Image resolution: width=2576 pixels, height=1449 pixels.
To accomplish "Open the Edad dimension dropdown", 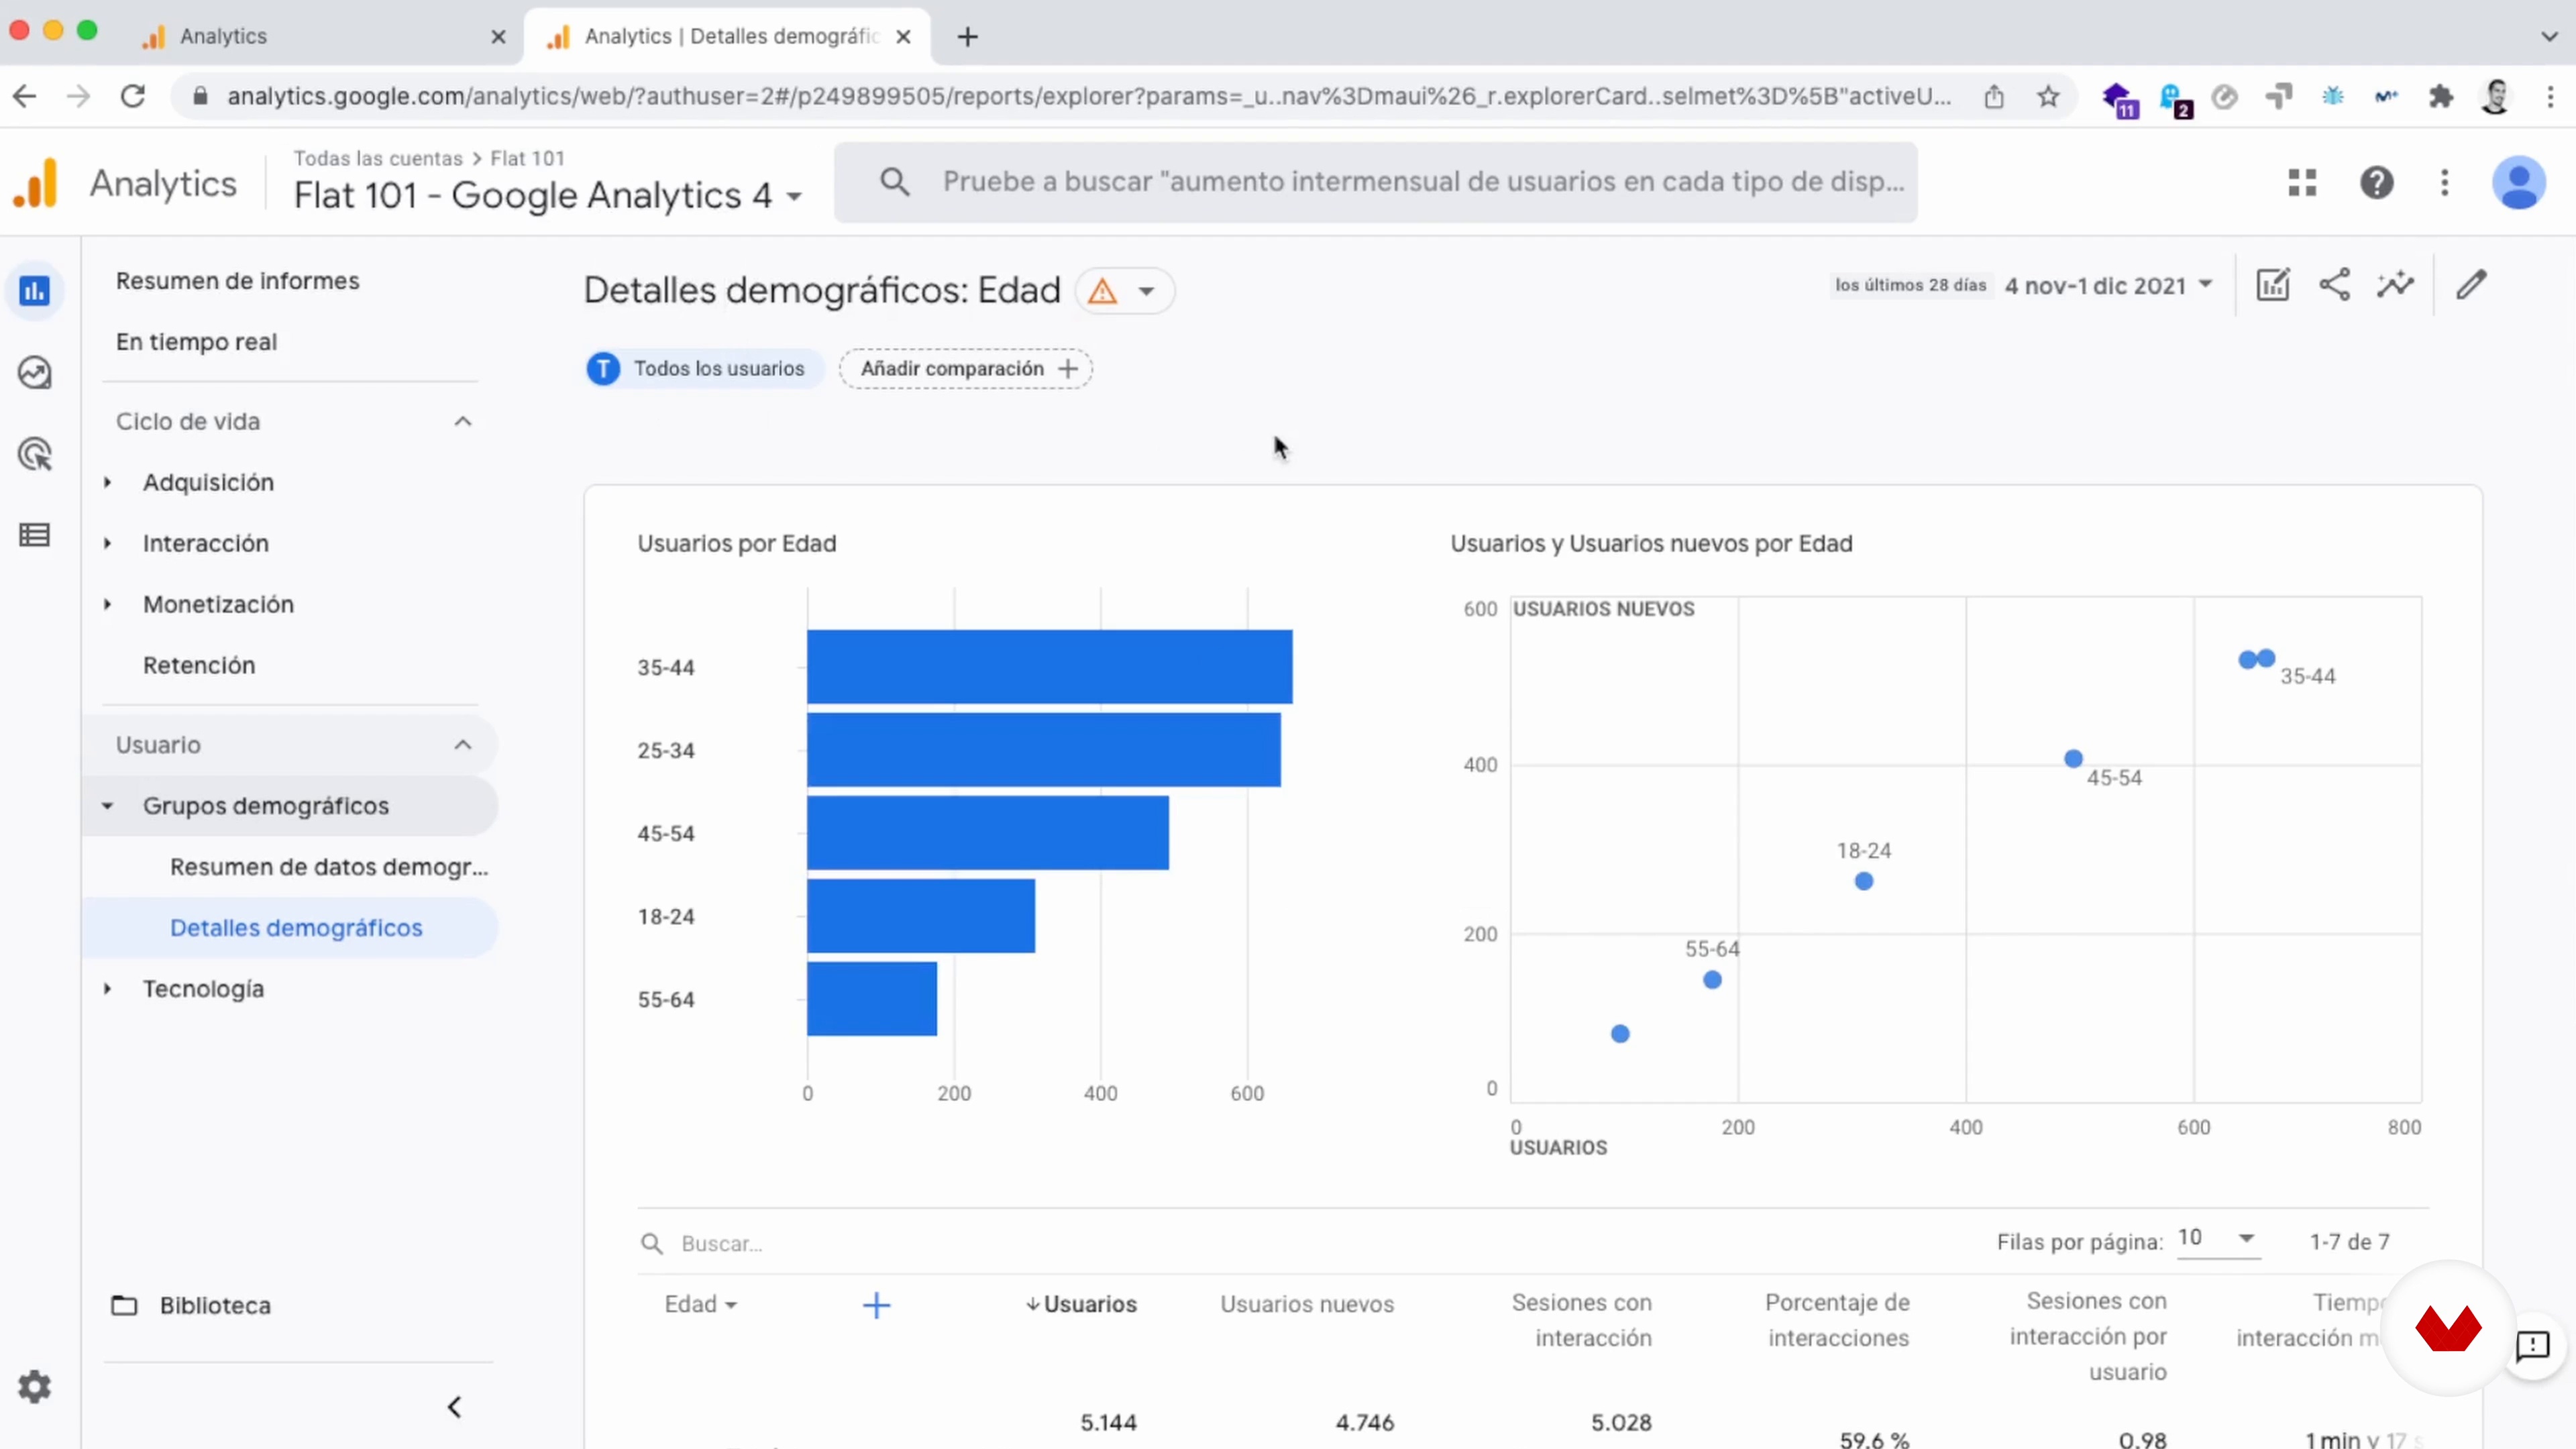I will [x=700, y=1304].
